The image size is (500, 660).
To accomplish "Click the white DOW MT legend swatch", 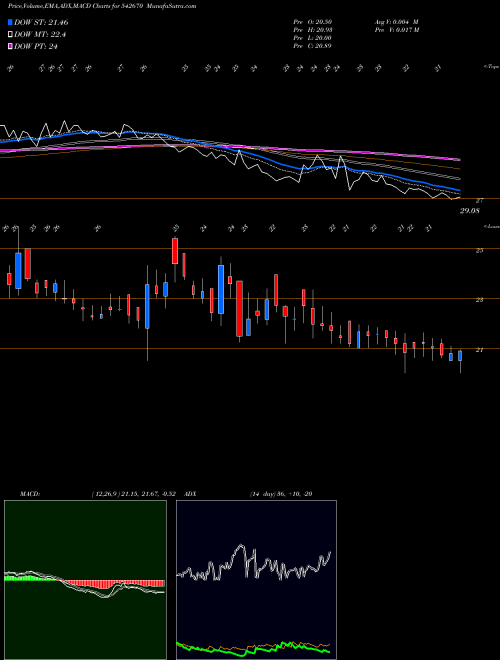I will [x=10, y=35].
